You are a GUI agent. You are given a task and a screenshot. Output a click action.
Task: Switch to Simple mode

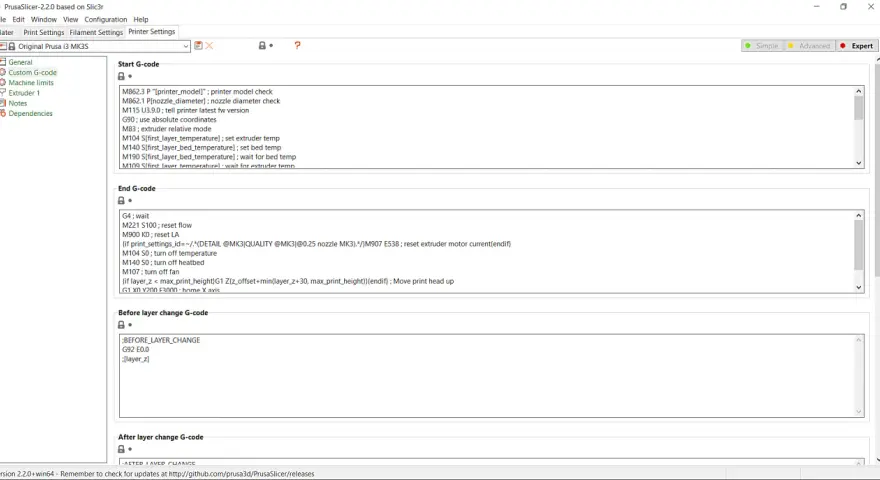click(x=763, y=46)
